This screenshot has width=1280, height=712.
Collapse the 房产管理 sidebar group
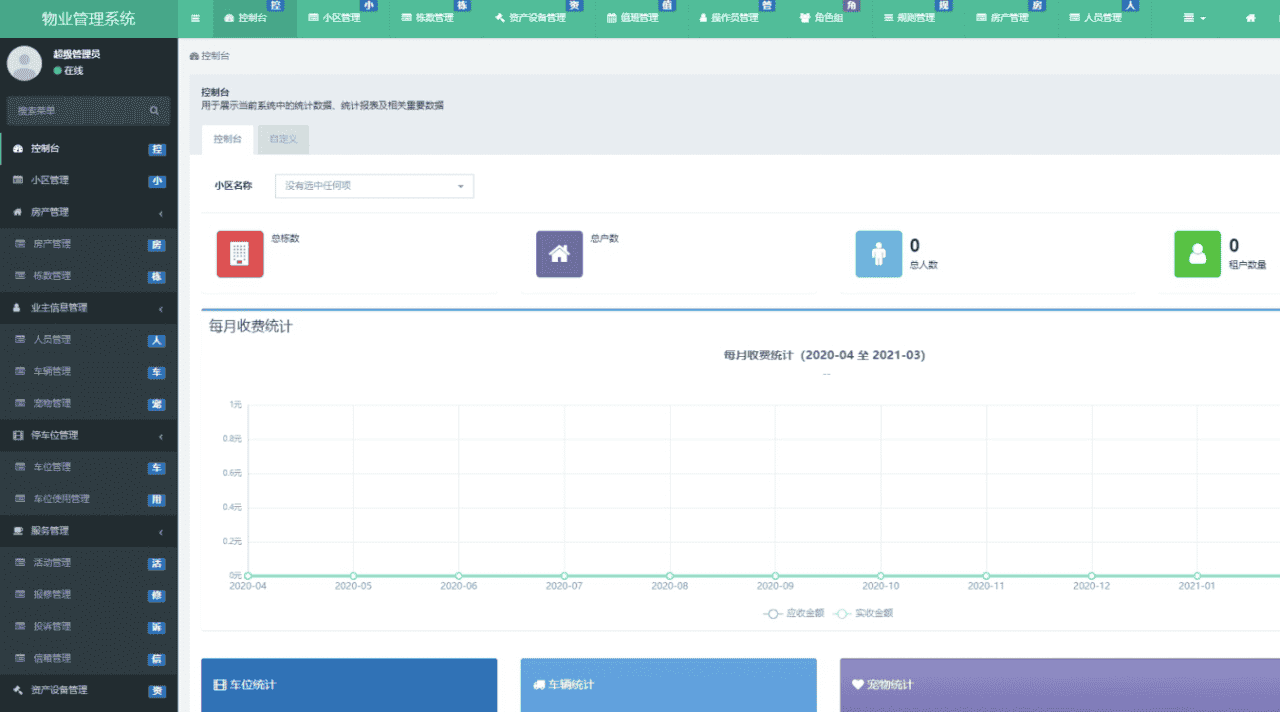pos(88,212)
